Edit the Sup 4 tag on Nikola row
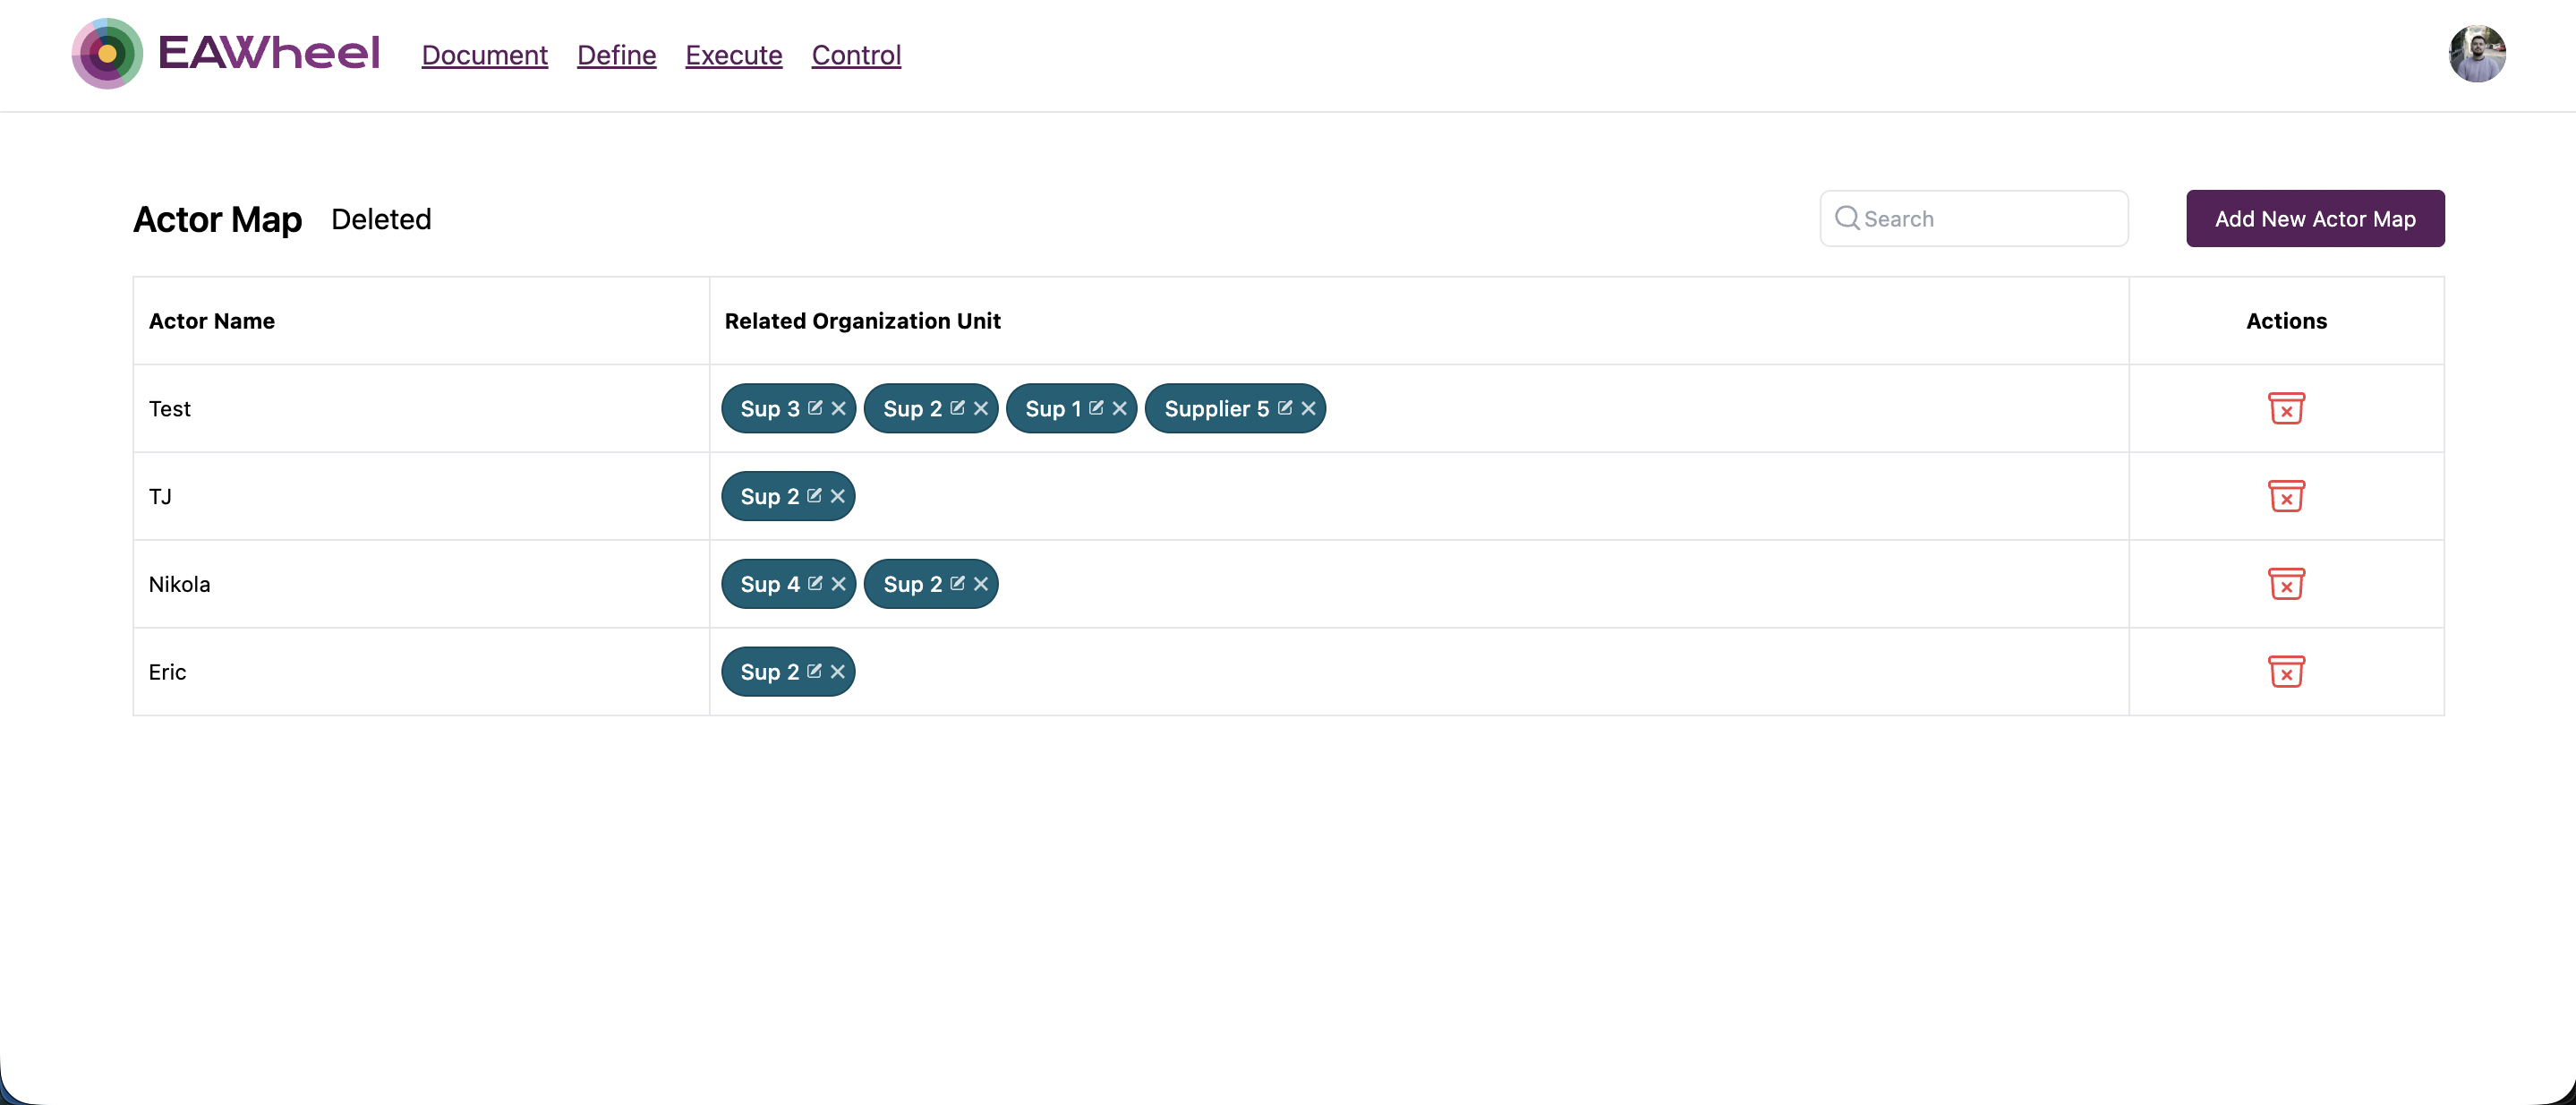The image size is (2576, 1105). [815, 584]
